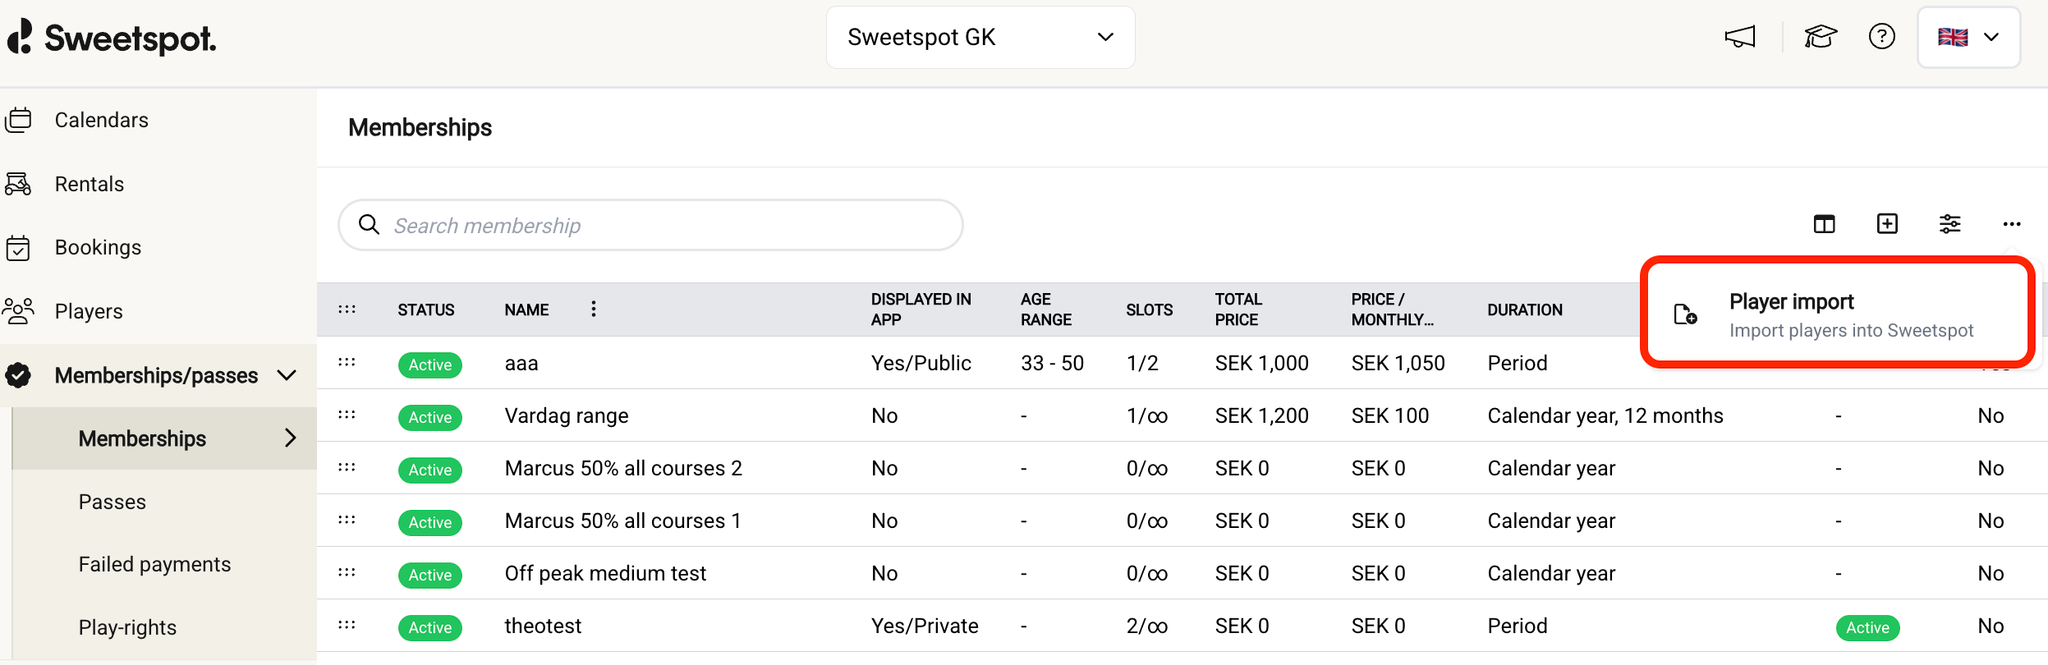The height and width of the screenshot is (665, 2048).
Task: Open the Vardag range membership
Action: tap(566, 416)
